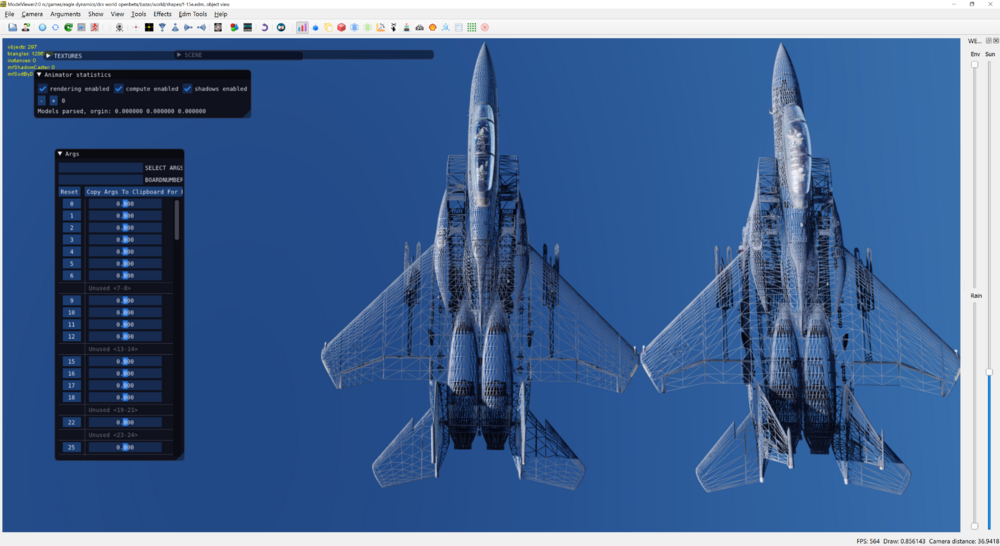Click the yellow stacked folders icon
Image resolution: width=1000 pixels, height=546 pixels.
click(x=328, y=27)
